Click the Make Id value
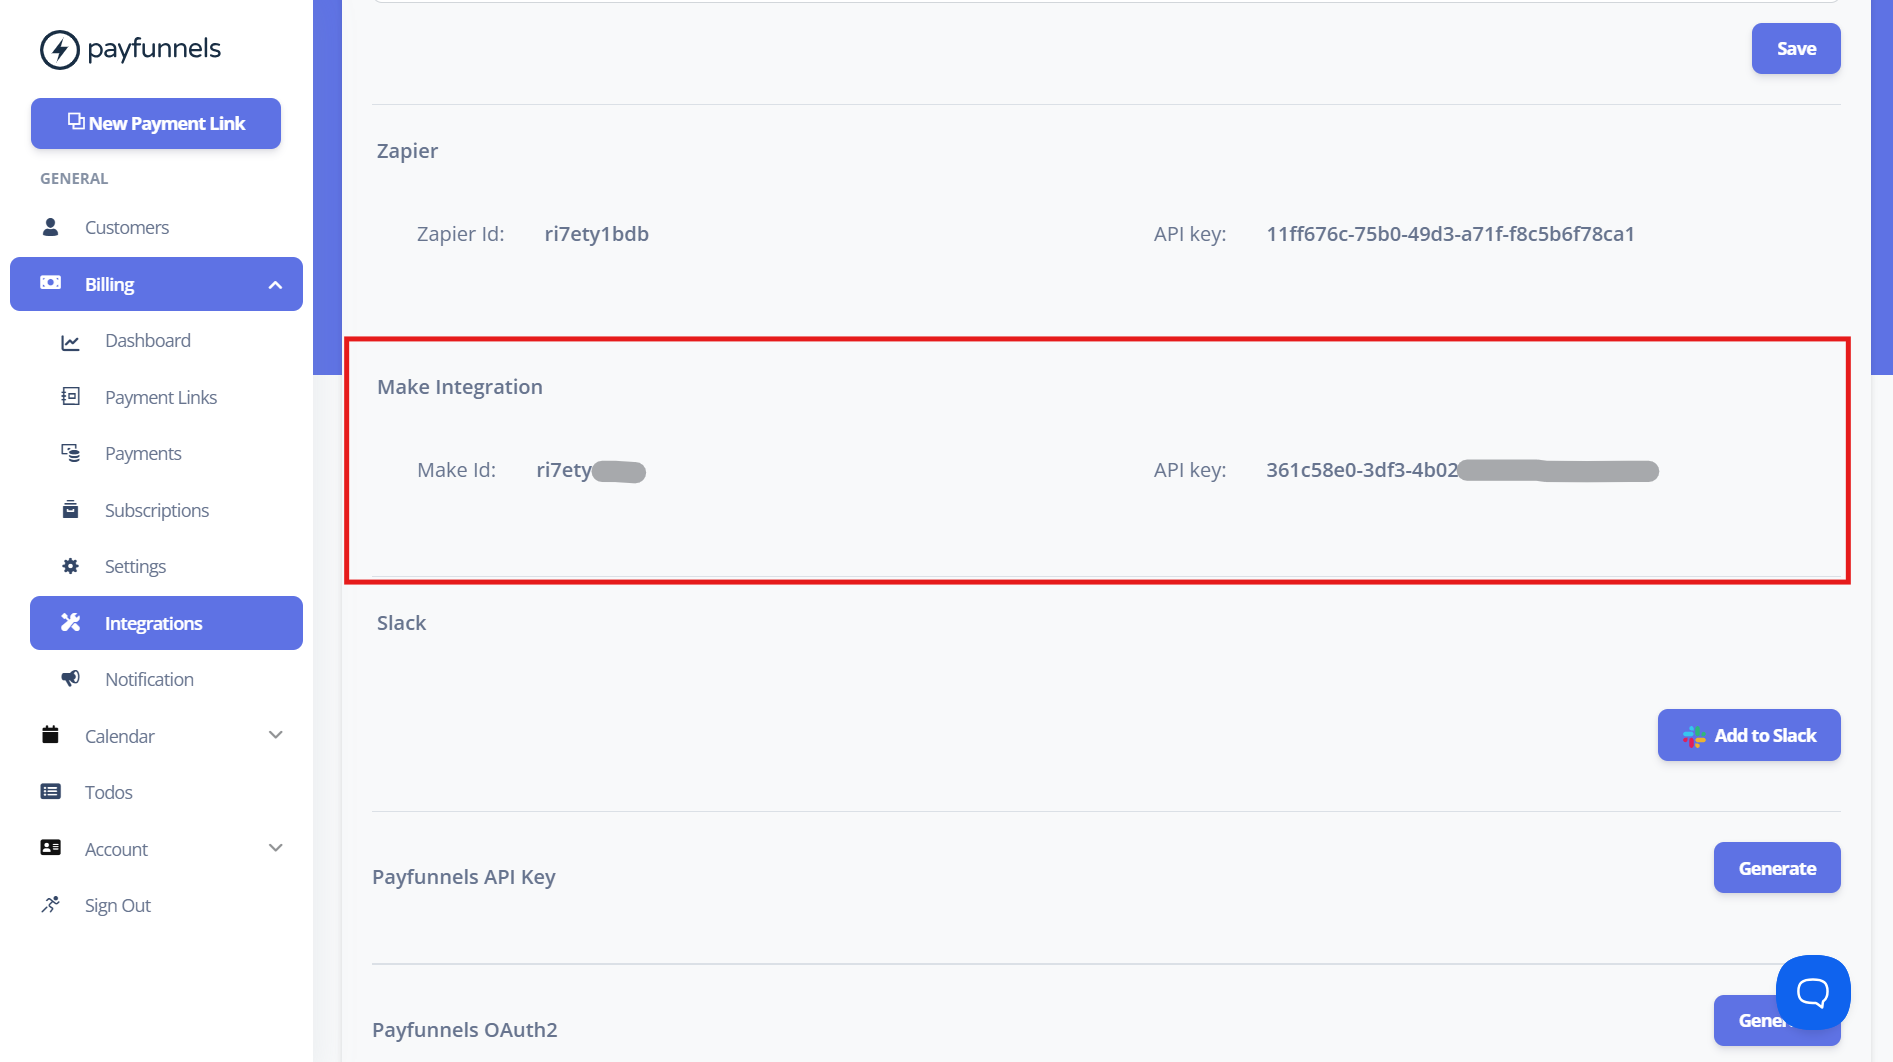 (x=590, y=470)
